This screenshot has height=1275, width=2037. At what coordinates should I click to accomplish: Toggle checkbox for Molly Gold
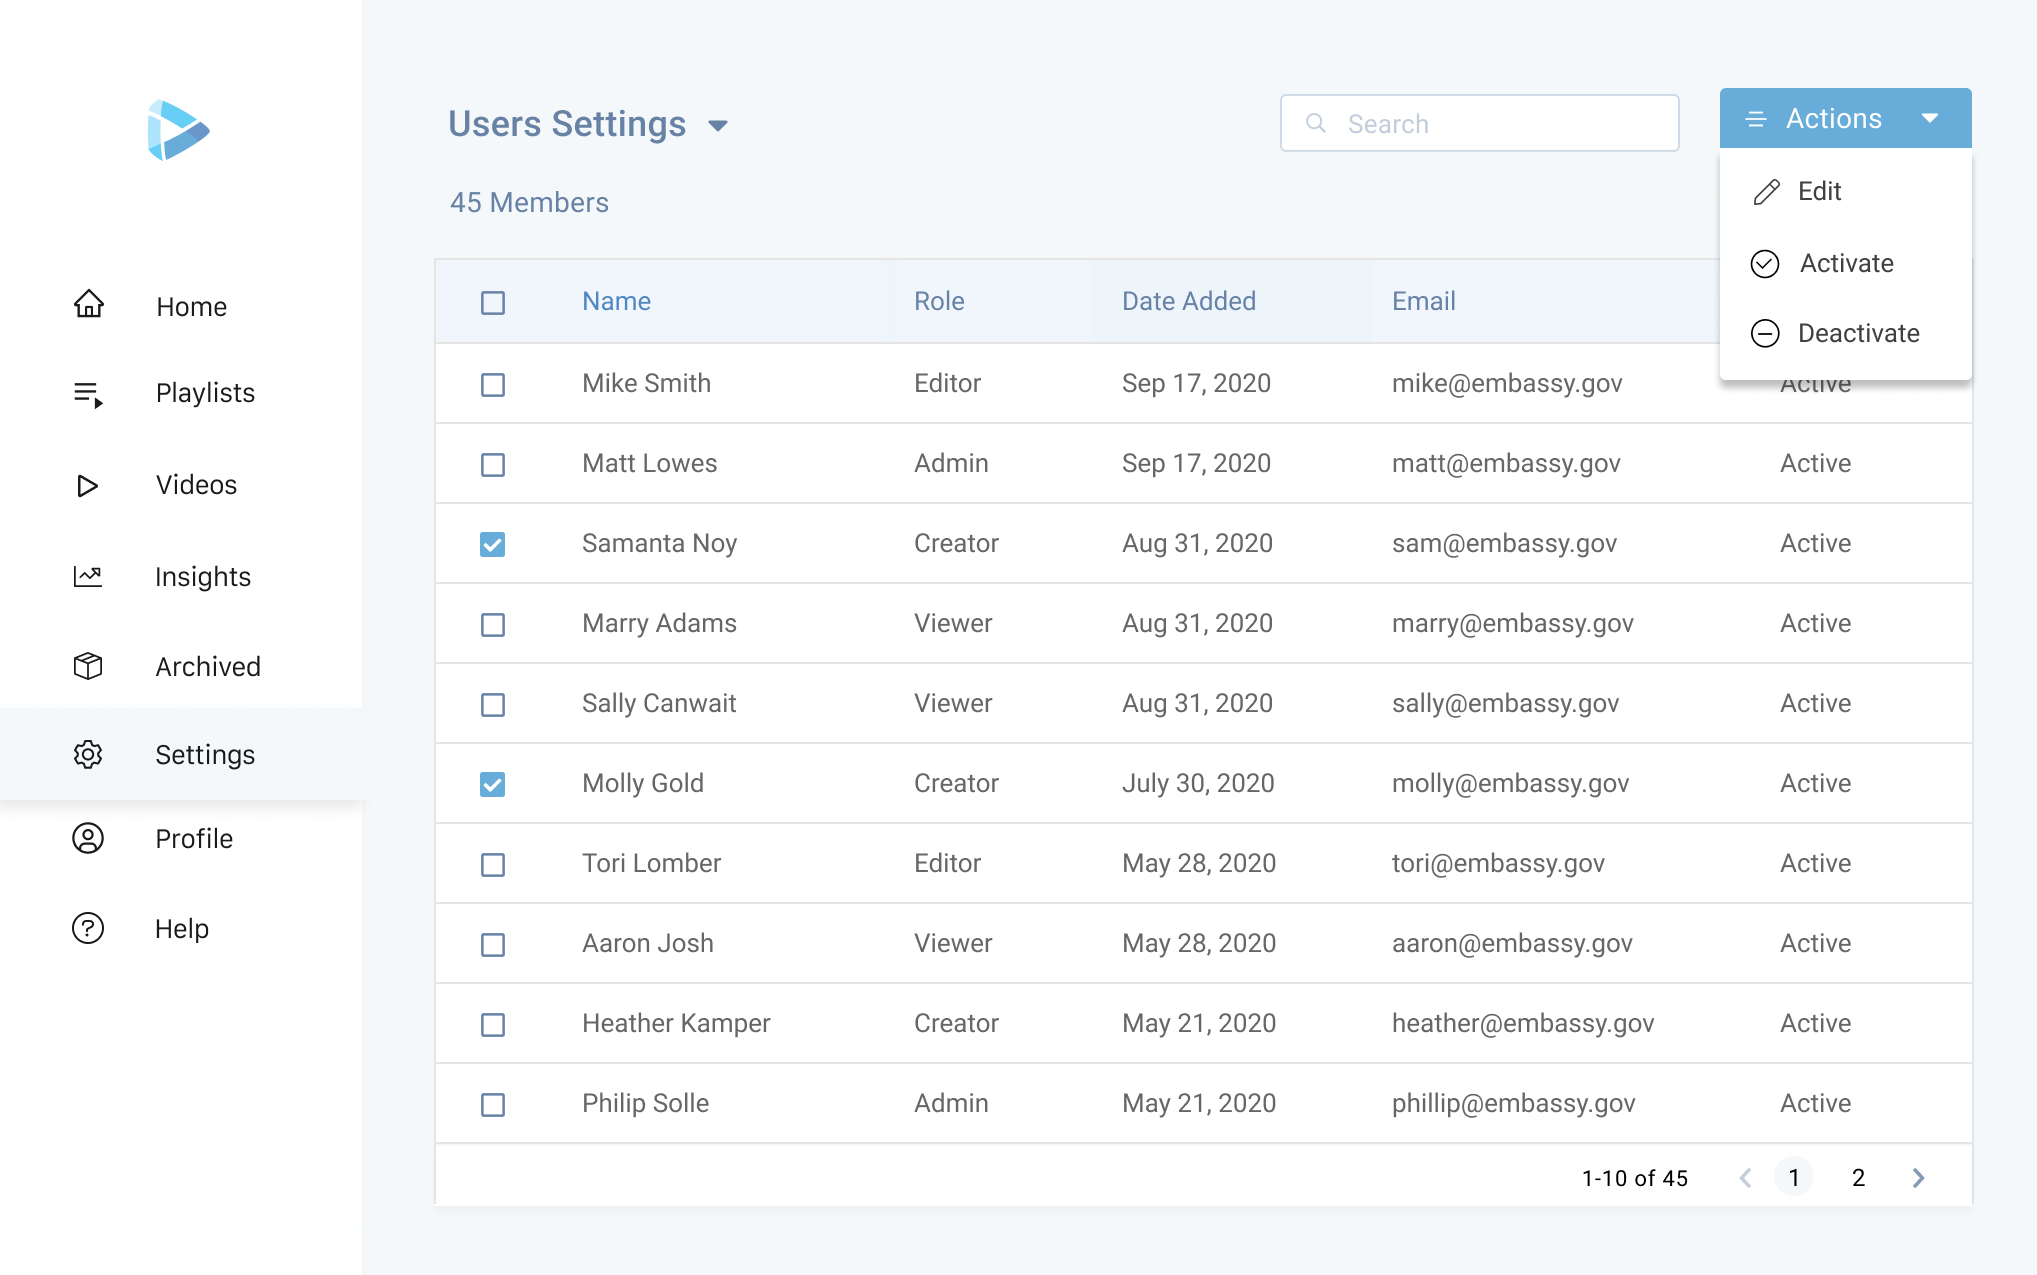coord(492,783)
